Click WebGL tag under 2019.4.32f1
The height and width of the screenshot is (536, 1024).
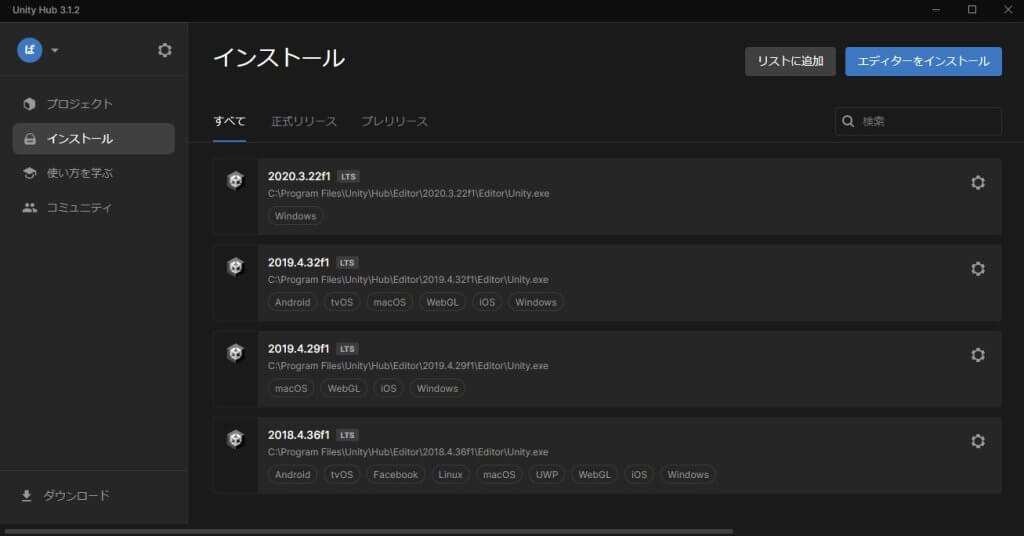[442, 302]
